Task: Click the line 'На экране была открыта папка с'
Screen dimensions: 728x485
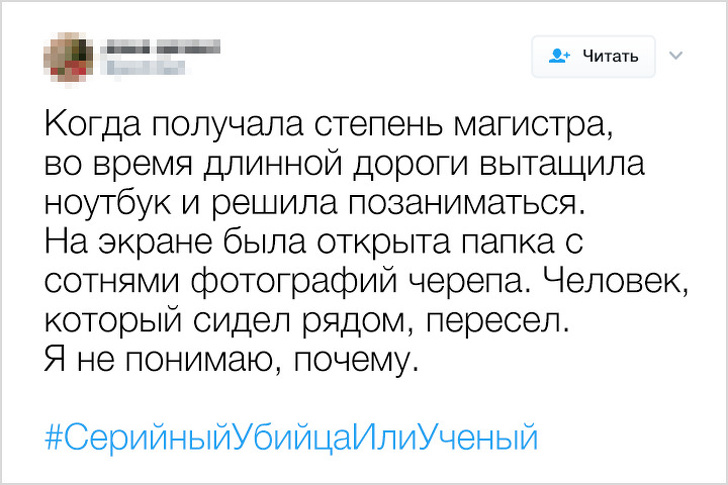Action: point(312,240)
